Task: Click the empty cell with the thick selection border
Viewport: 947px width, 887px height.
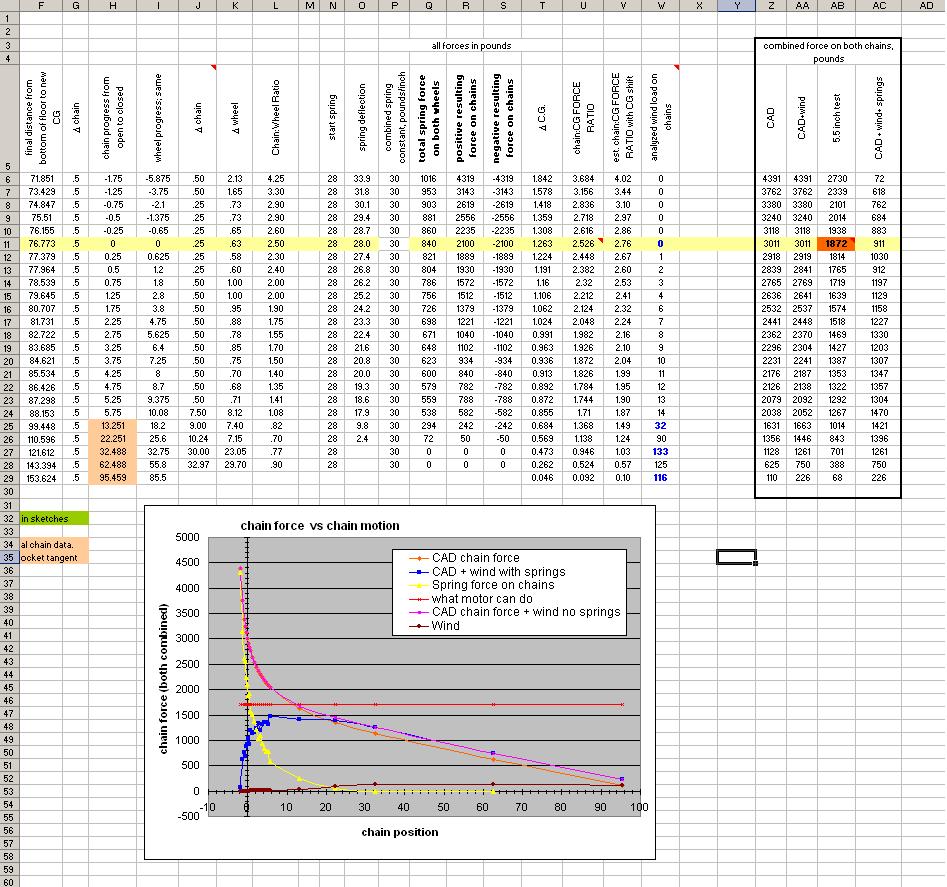Action: click(736, 557)
